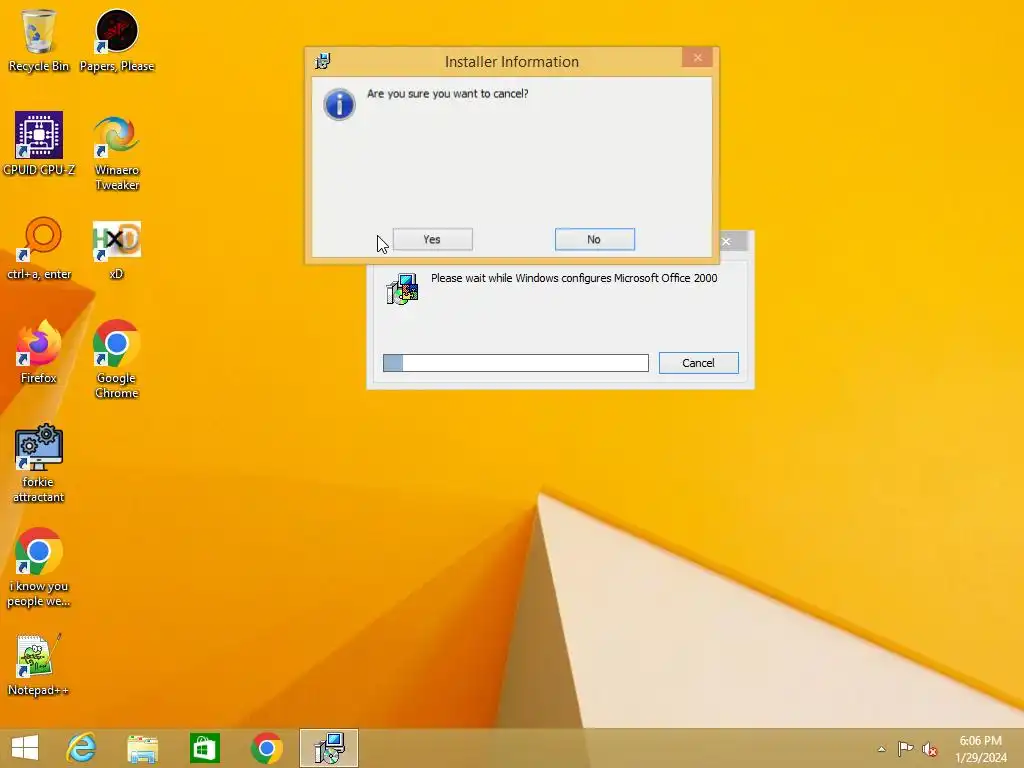Open the taskbar clock showing 6:06 PM

pos(981,749)
